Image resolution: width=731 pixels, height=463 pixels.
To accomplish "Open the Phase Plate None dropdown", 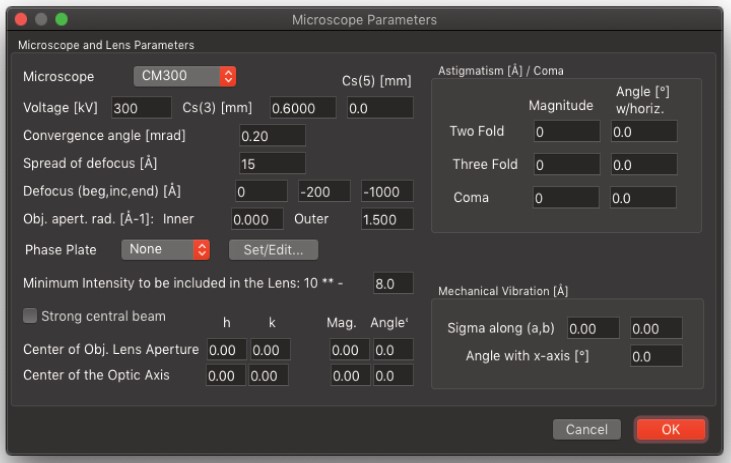I will pyautogui.click(x=166, y=248).
